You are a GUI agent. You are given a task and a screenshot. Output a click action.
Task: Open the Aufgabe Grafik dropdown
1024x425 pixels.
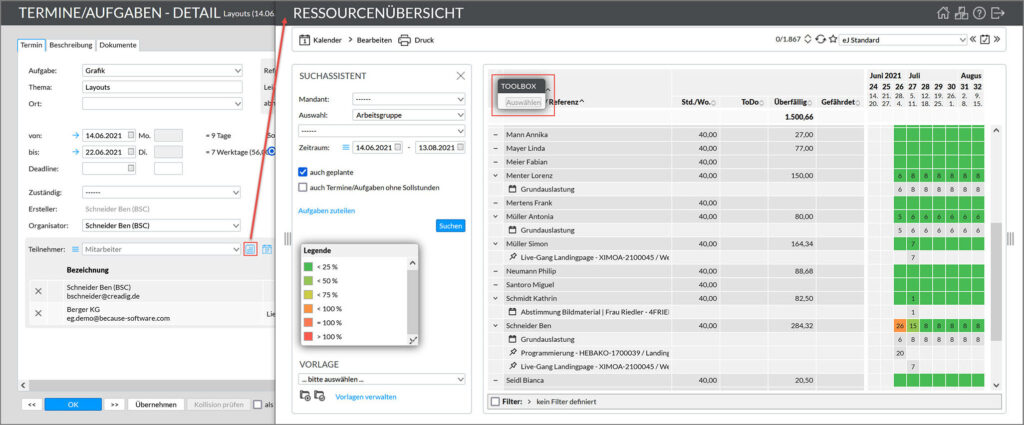coord(162,71)
